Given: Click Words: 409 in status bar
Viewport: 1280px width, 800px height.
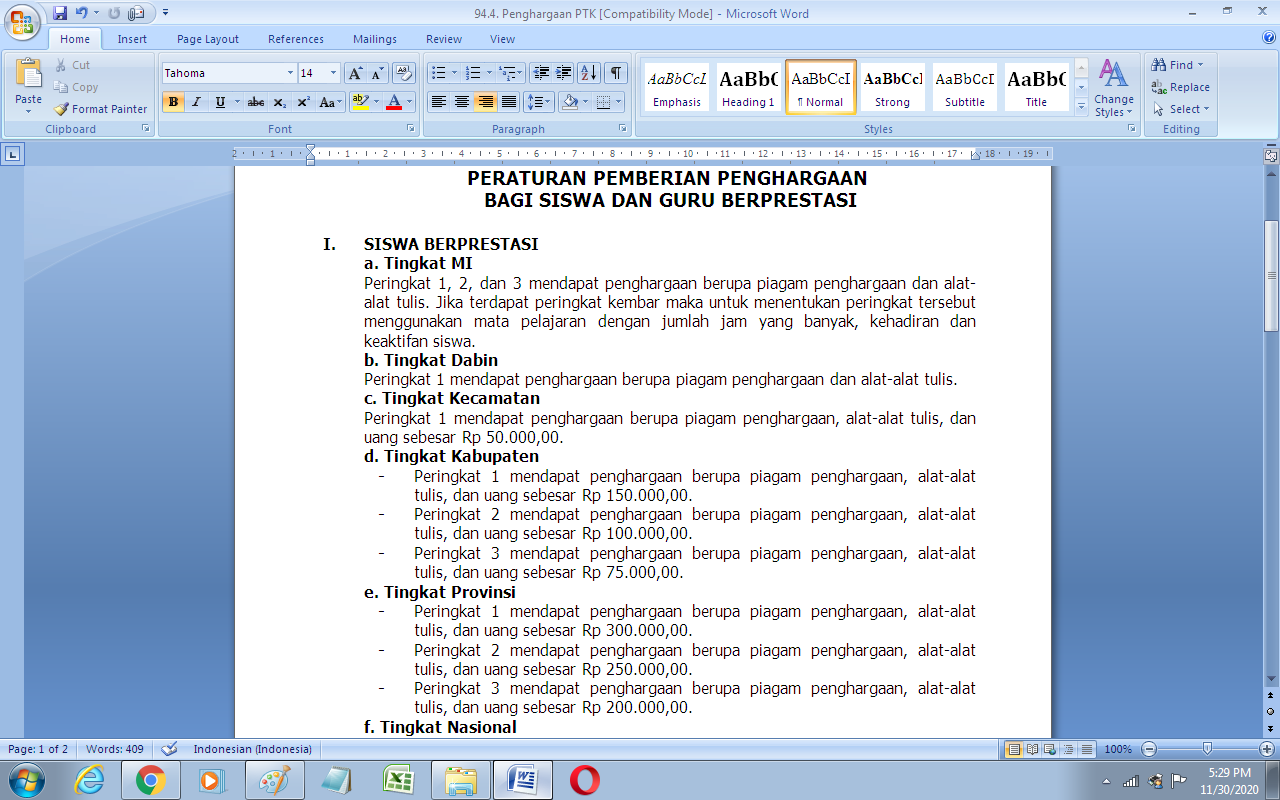Looking at the screenshot, I should [115, 749].
